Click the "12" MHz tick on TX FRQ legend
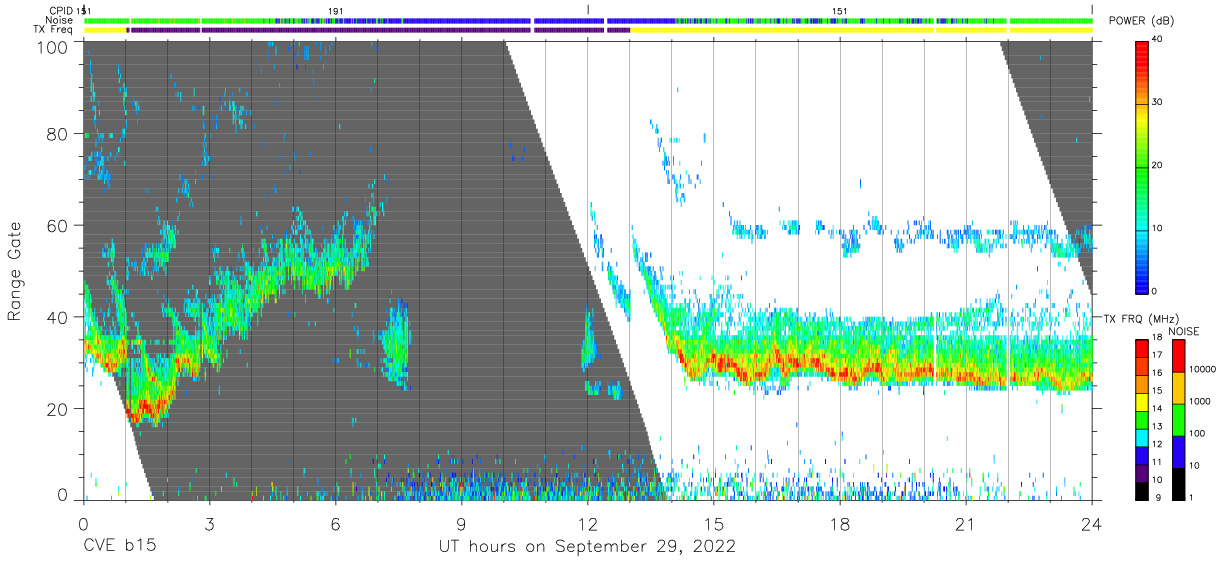1228x567 pixels. tap(1157, 444)
